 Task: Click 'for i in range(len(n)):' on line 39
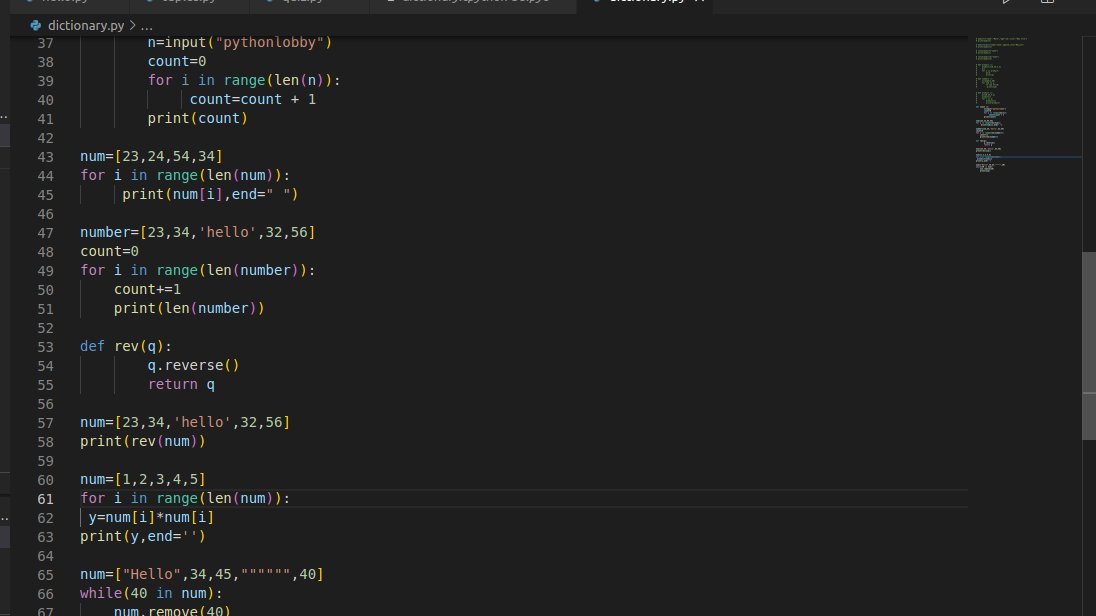(244, 80)
